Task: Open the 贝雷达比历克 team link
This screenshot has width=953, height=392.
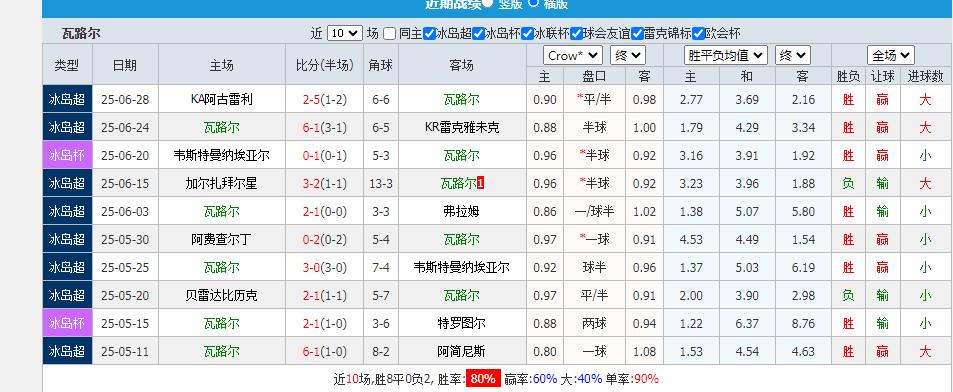Action: coord(221,295)
